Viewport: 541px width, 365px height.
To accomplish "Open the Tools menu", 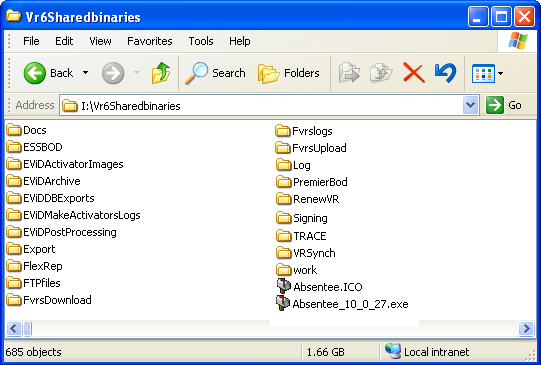I will (x=201, y=41).
